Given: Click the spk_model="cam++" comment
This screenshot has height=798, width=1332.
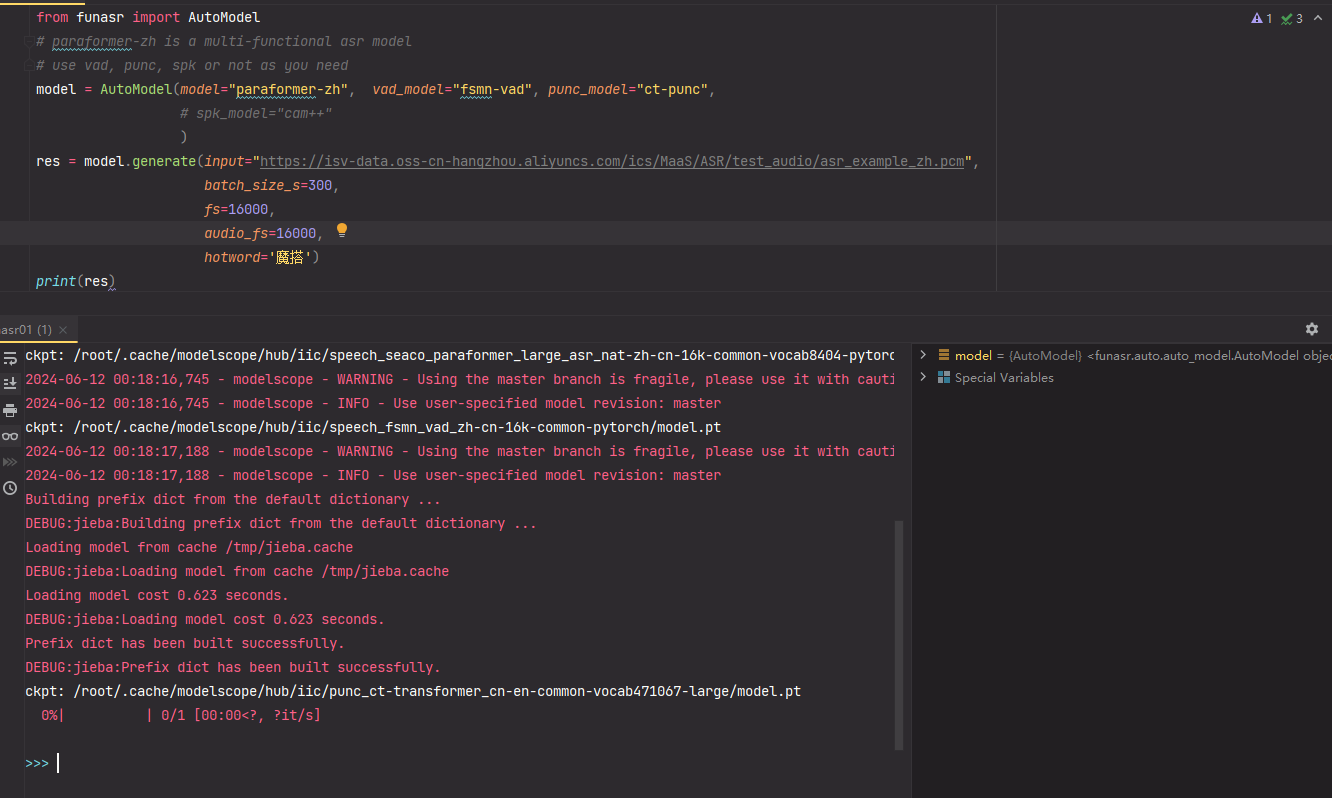Looking at the screenshot, I should (256, 113).
